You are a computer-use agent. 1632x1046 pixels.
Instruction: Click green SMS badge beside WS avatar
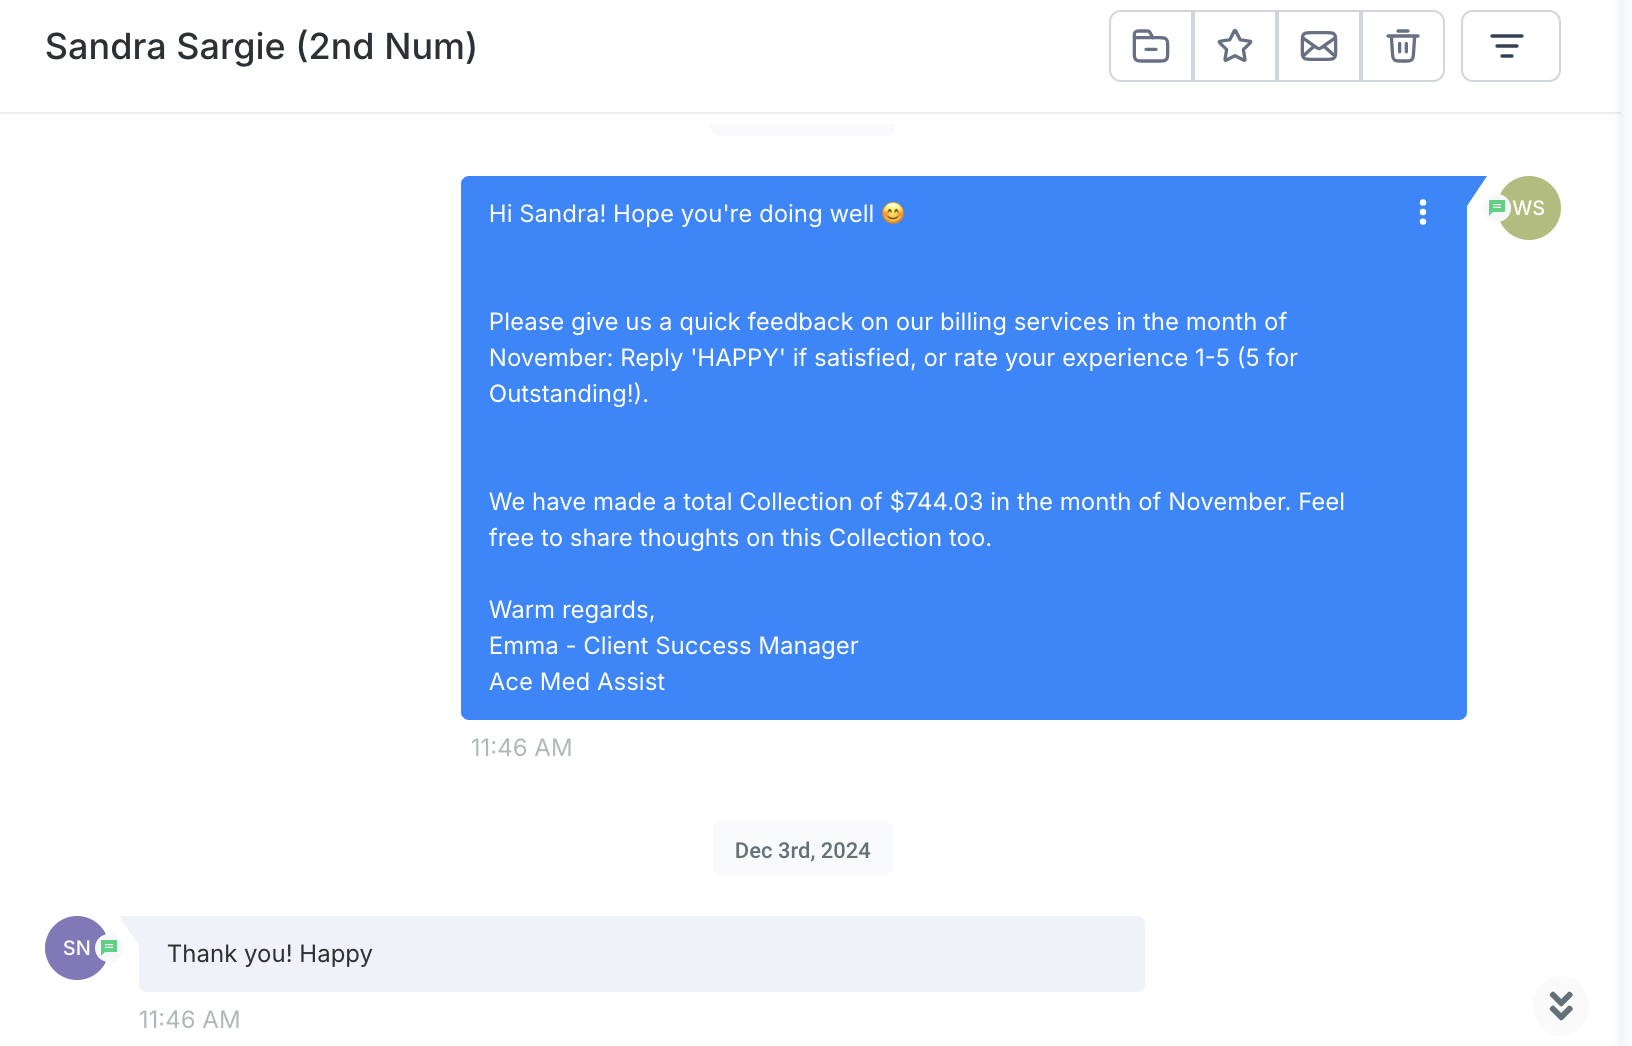click(1497, 207)
